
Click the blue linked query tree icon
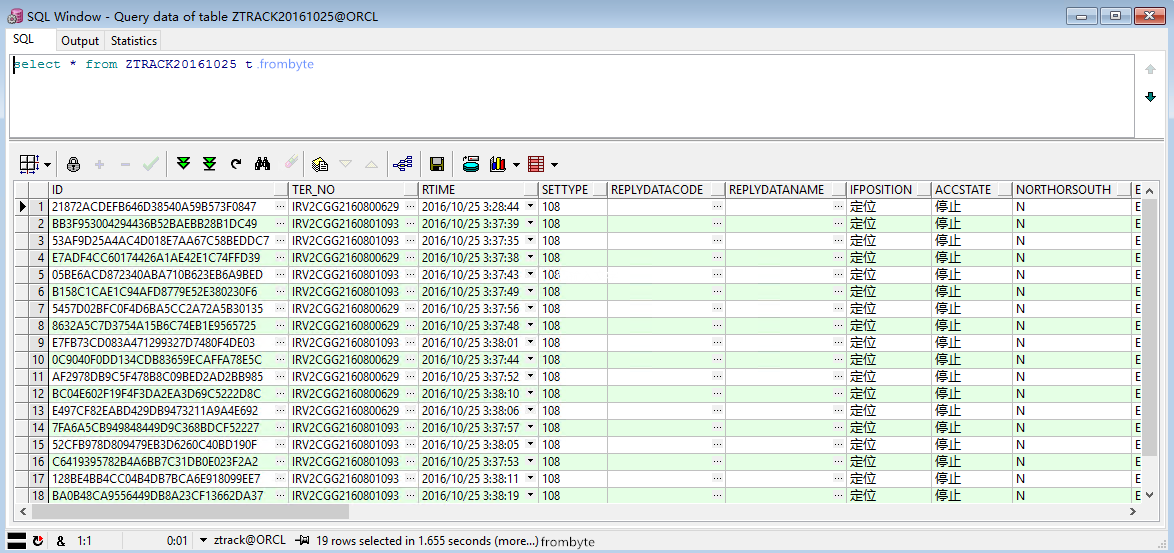[402, 164]
